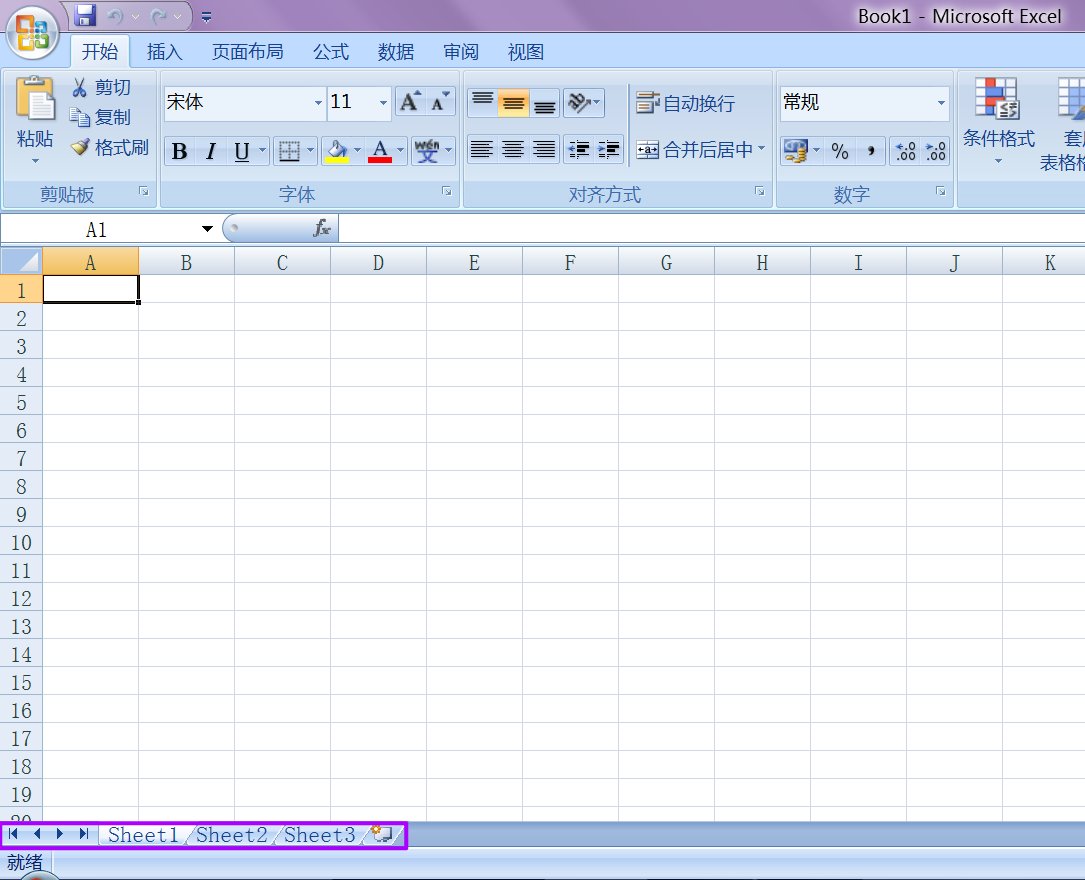The image size is (1085, 880).
Task: Expand the fill color palette arrow
Action: tap(357, 150)
